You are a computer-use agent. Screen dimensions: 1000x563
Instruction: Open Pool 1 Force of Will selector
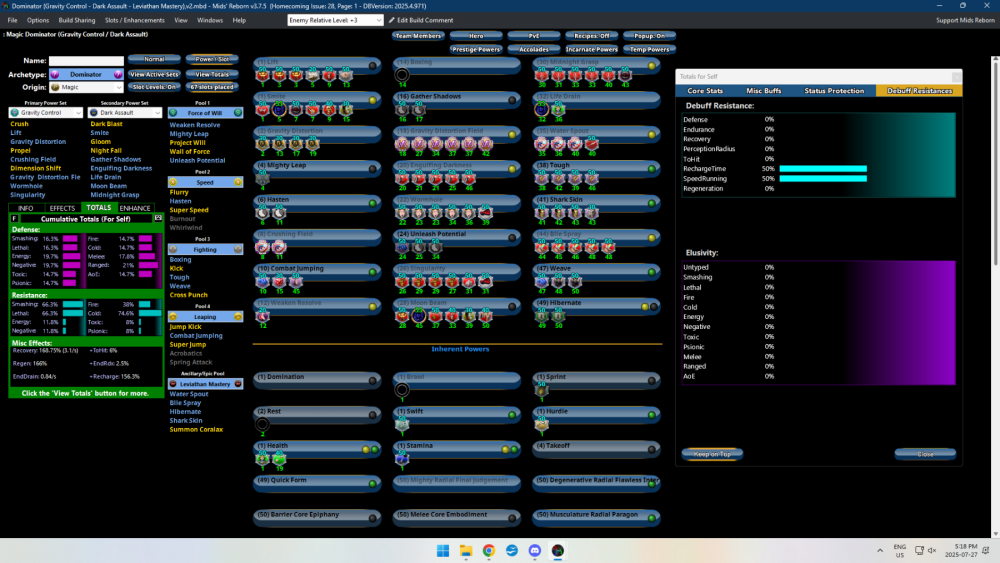tap(205, 113)
